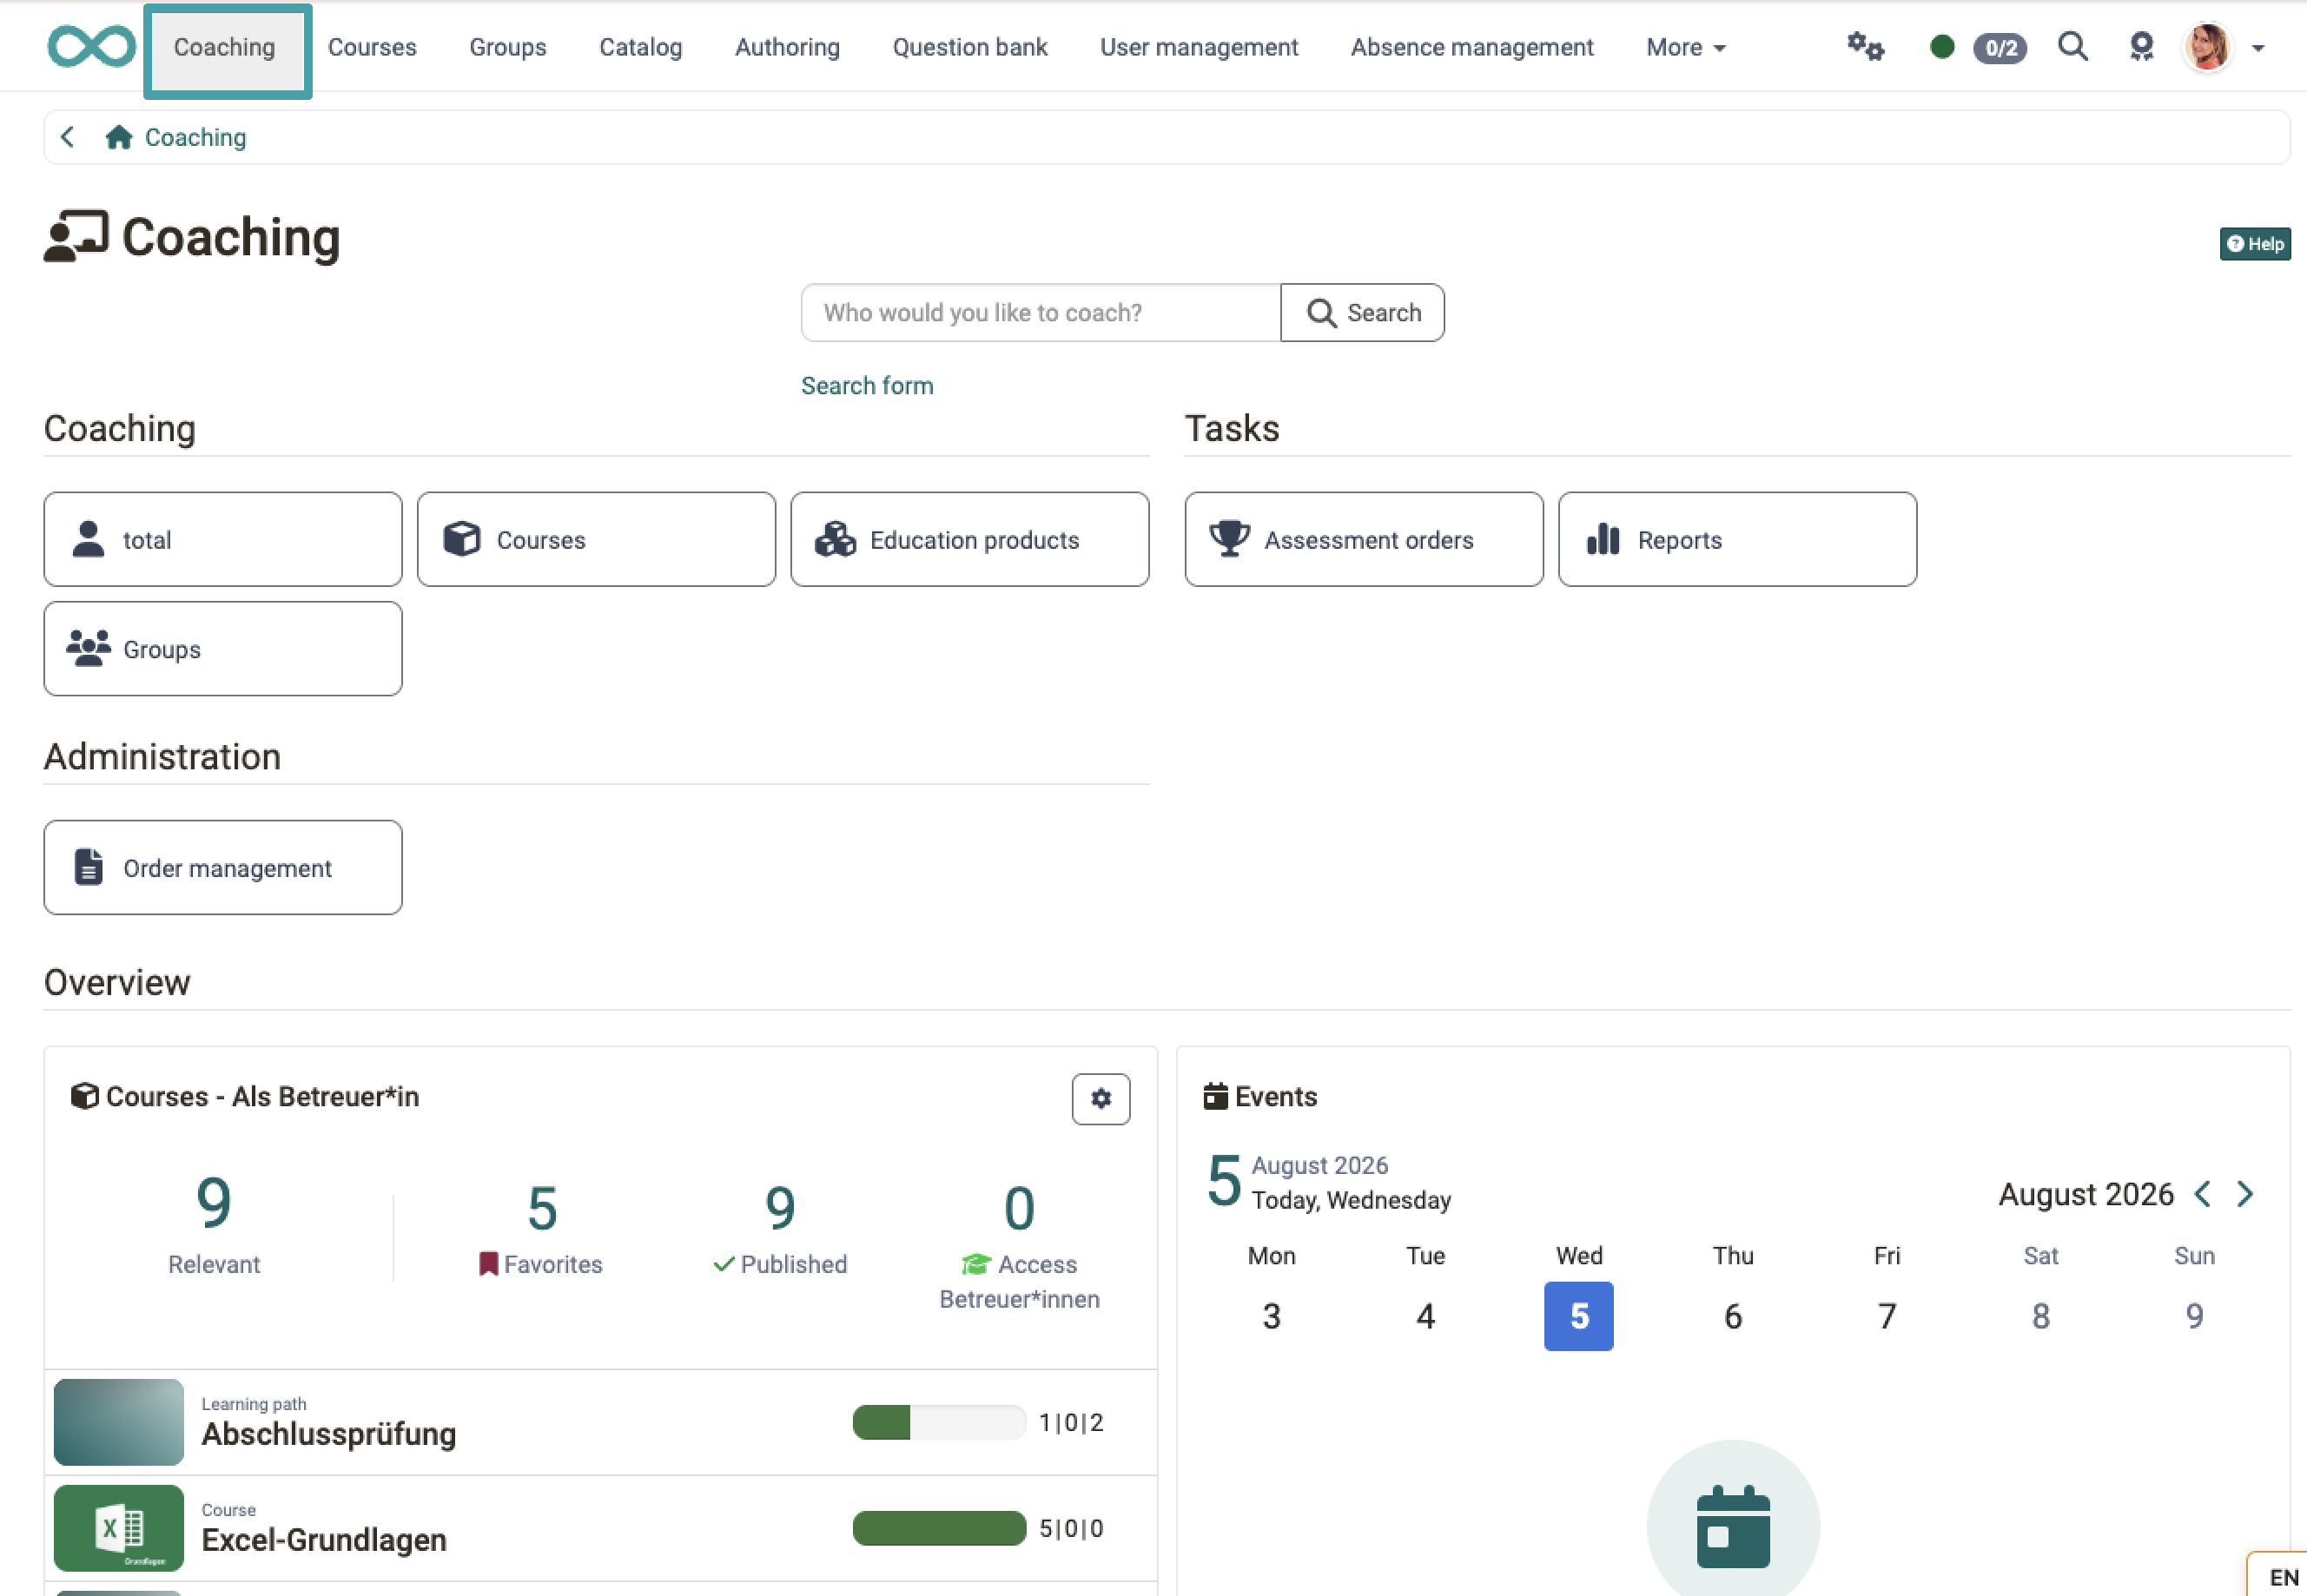Click the large calendar icon in Events
This screenshot has height=1596, width=2307.
pos(1733,1526)
